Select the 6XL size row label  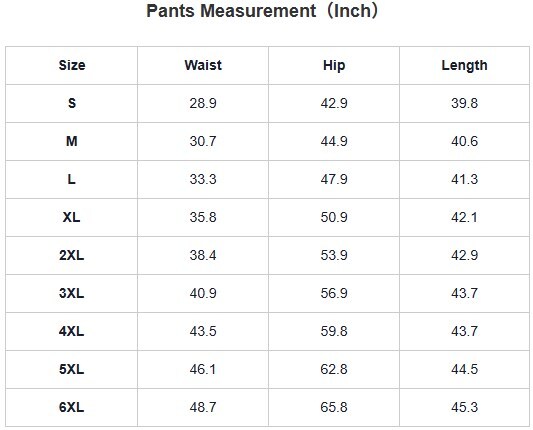[72, 407]
